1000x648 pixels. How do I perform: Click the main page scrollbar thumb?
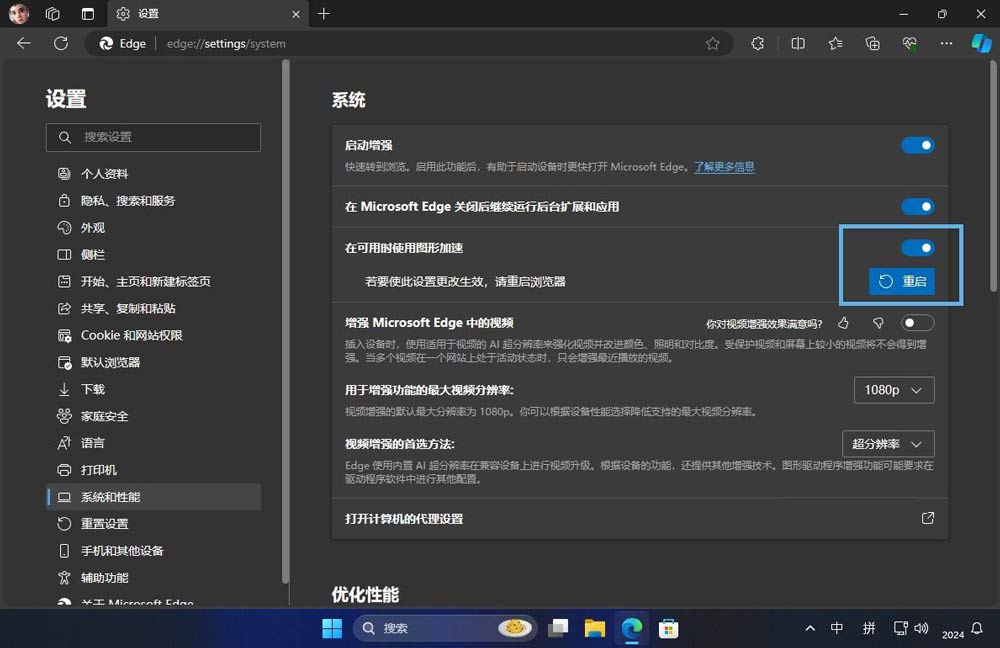click(x=993, y=177)
